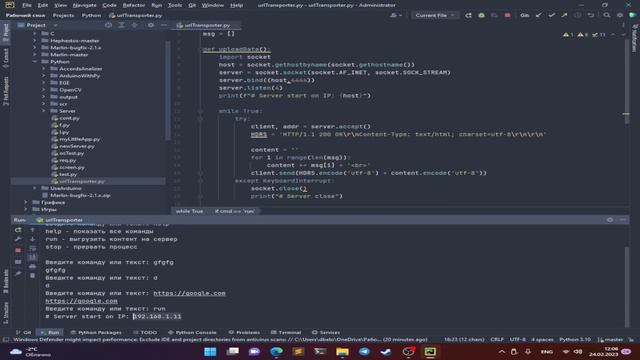Click the scroll up arrow in the Run panel
The height and width of the screenshot is (360, 640).
pos(33,230)
